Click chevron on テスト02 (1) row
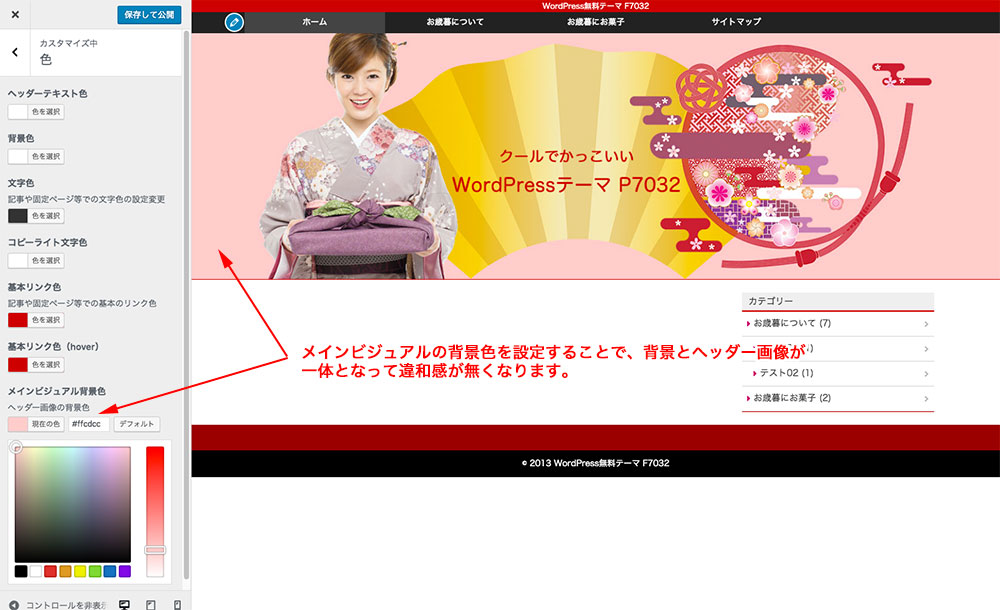The width and height of the screenshot is (1000, 610). point(926,374)
